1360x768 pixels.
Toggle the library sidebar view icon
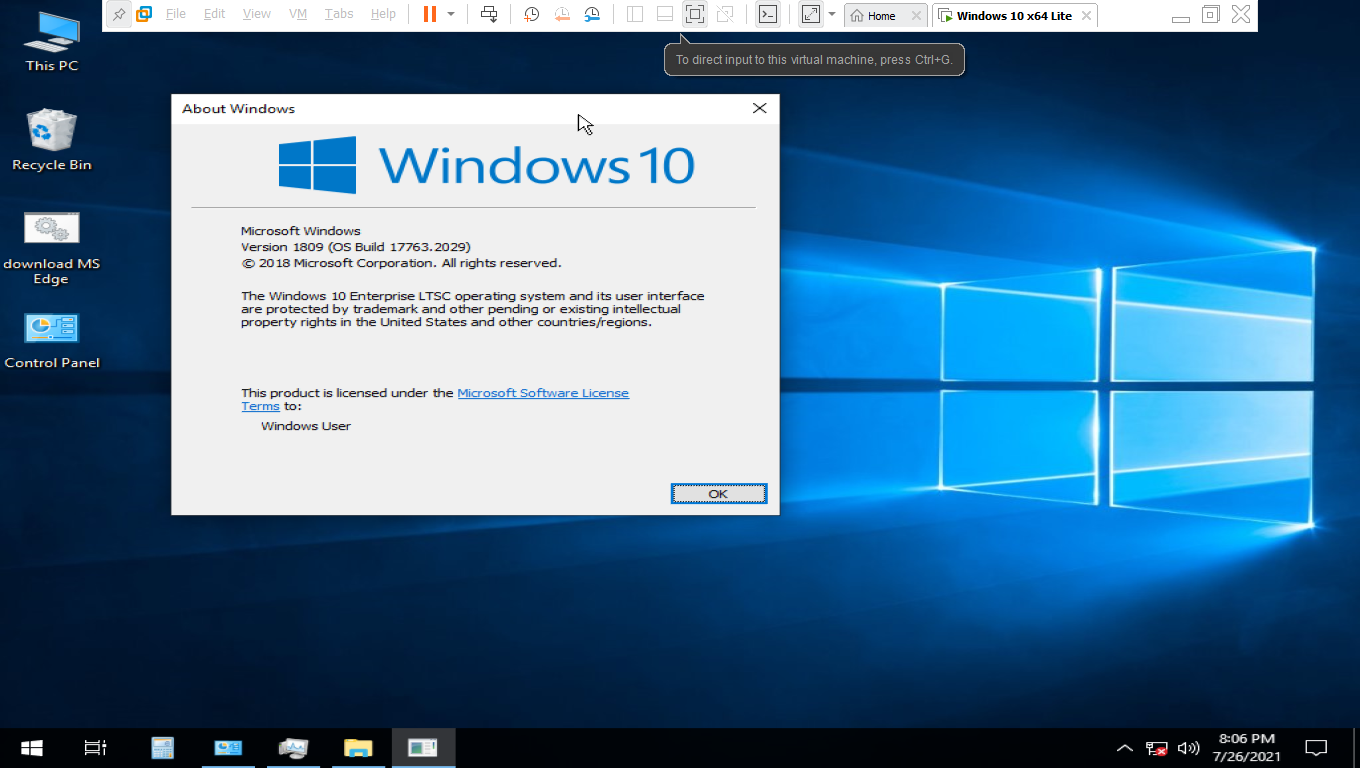[635, 14]
